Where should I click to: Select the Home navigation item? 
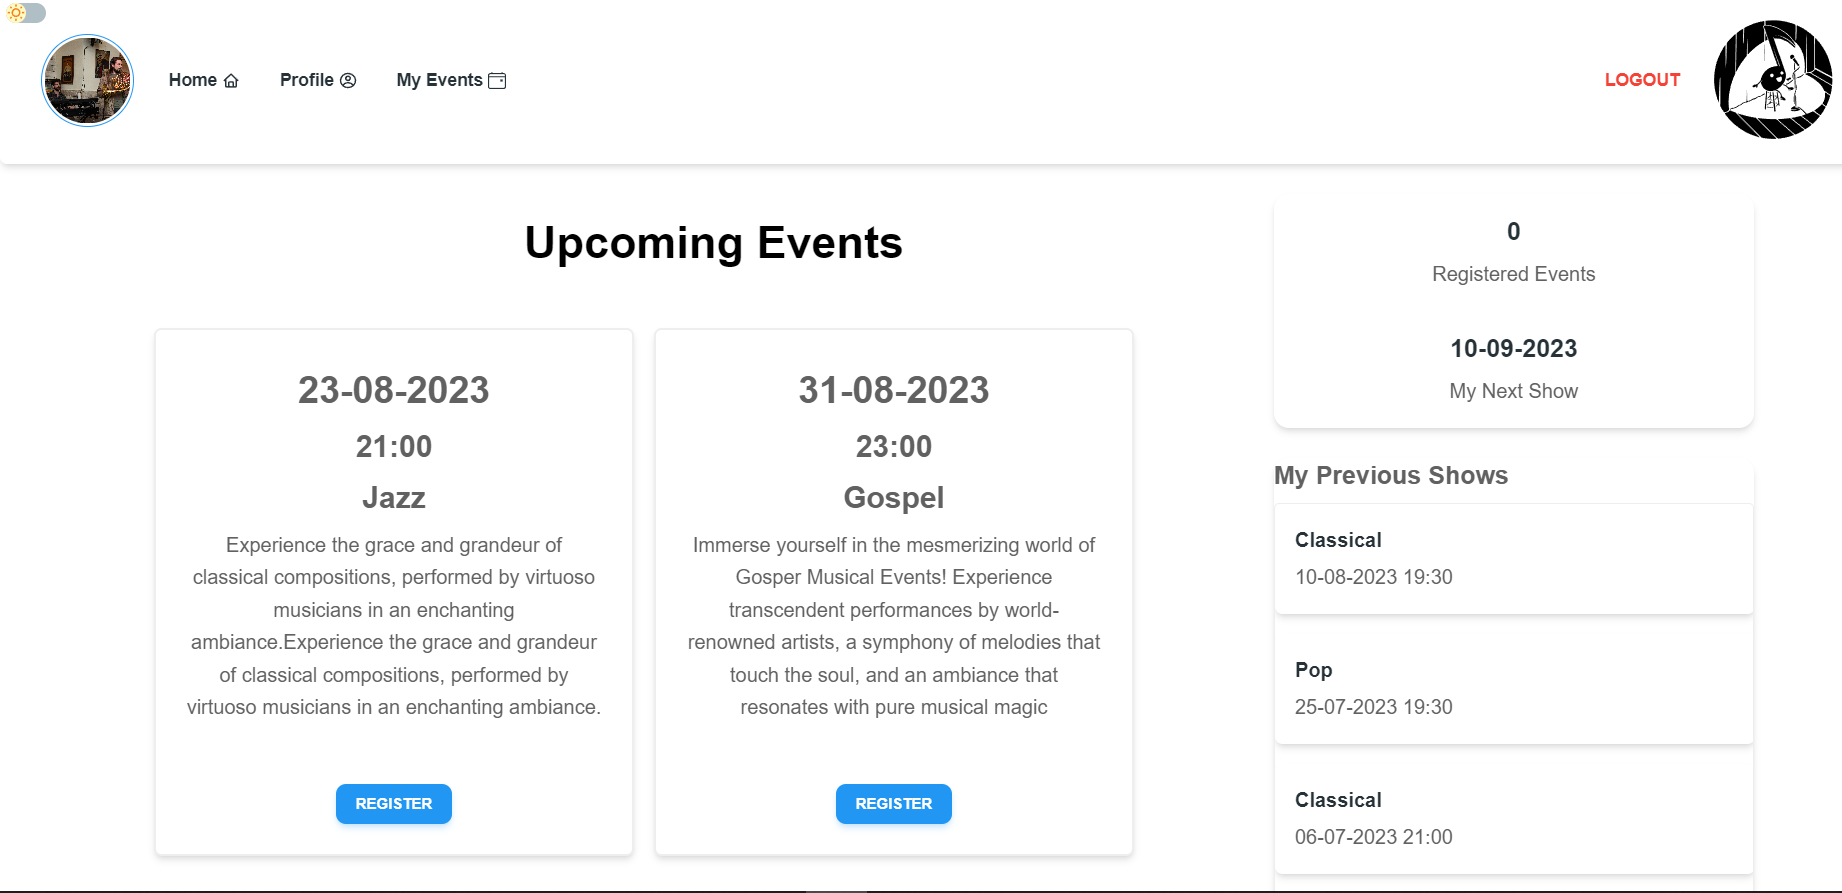point(194,80)
